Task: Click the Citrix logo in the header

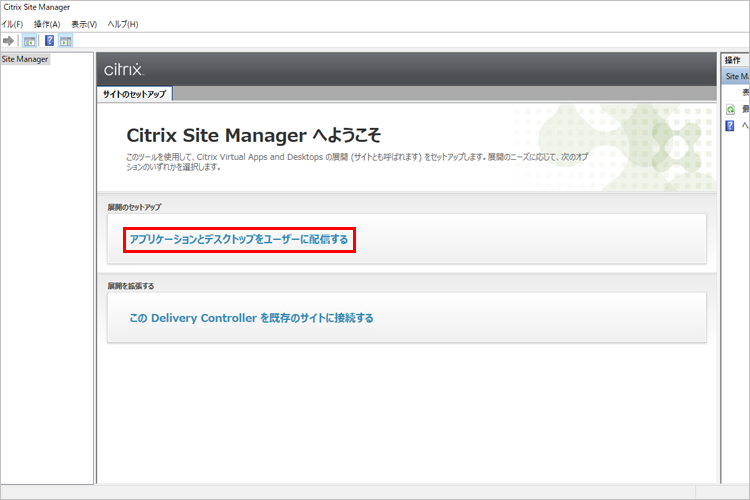Action: pyautogui.click(x=125, y=70)
